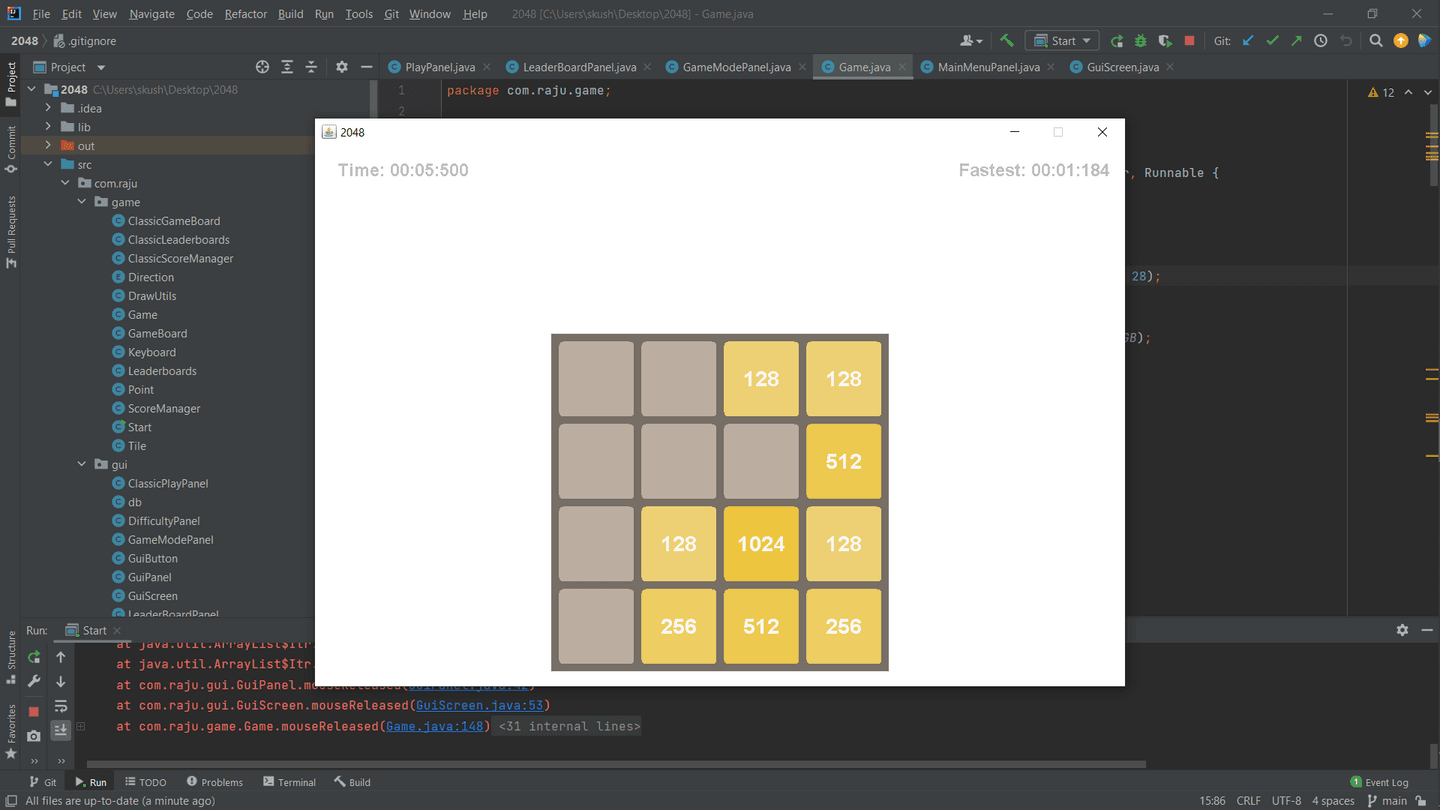Toggle the Pull Requests side tab

coord(11,232)
